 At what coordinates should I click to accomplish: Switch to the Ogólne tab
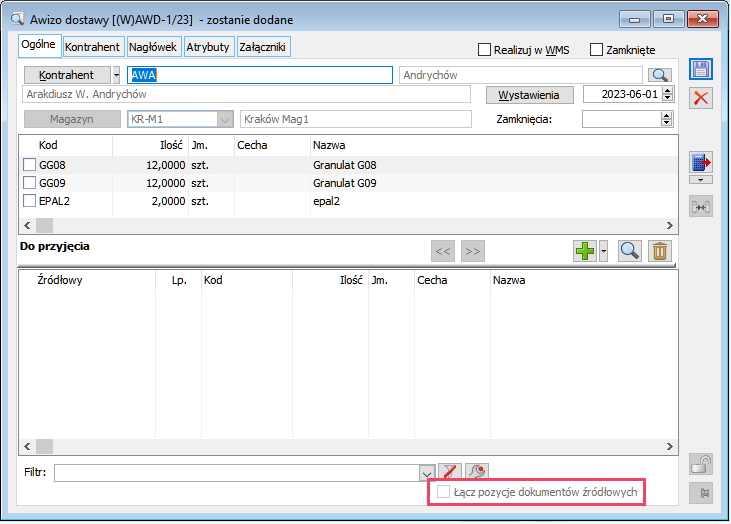tap(39, 45)
